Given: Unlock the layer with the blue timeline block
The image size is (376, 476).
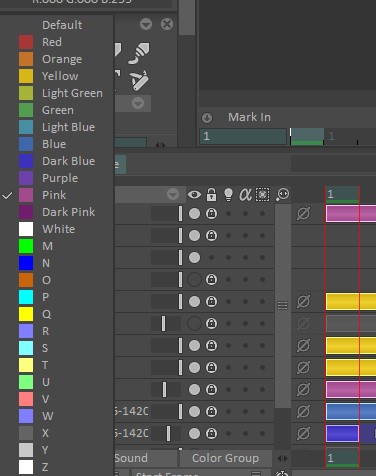Looking at the screenshot, I should (x=211, y=412).
